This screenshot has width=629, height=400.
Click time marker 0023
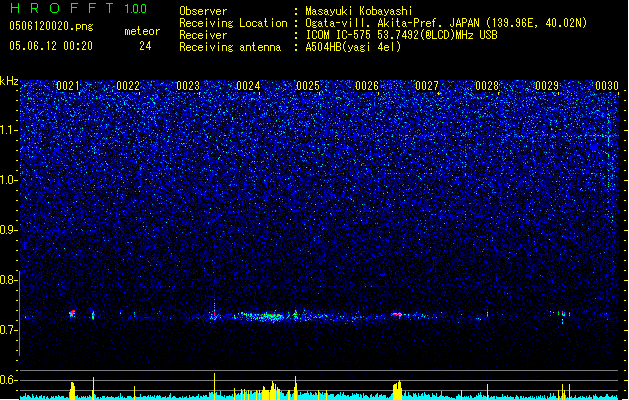coord(188,86)
